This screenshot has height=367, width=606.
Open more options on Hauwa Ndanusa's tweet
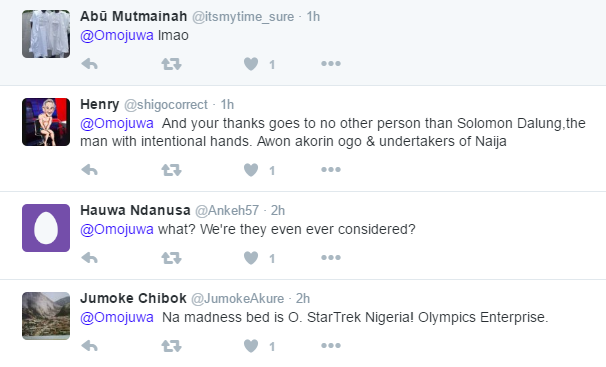(331, 257)
